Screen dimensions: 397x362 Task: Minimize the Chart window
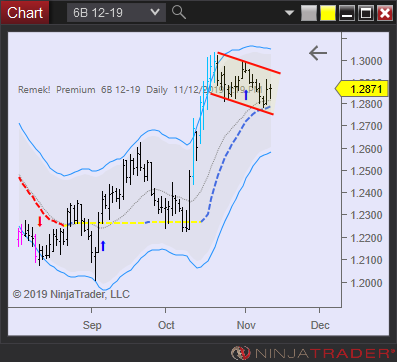coord(347,13)
